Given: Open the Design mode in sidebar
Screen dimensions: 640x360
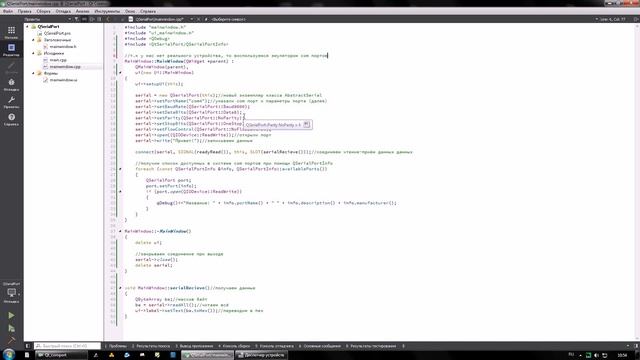Looking at the screenshot, I should pos(11,67).
